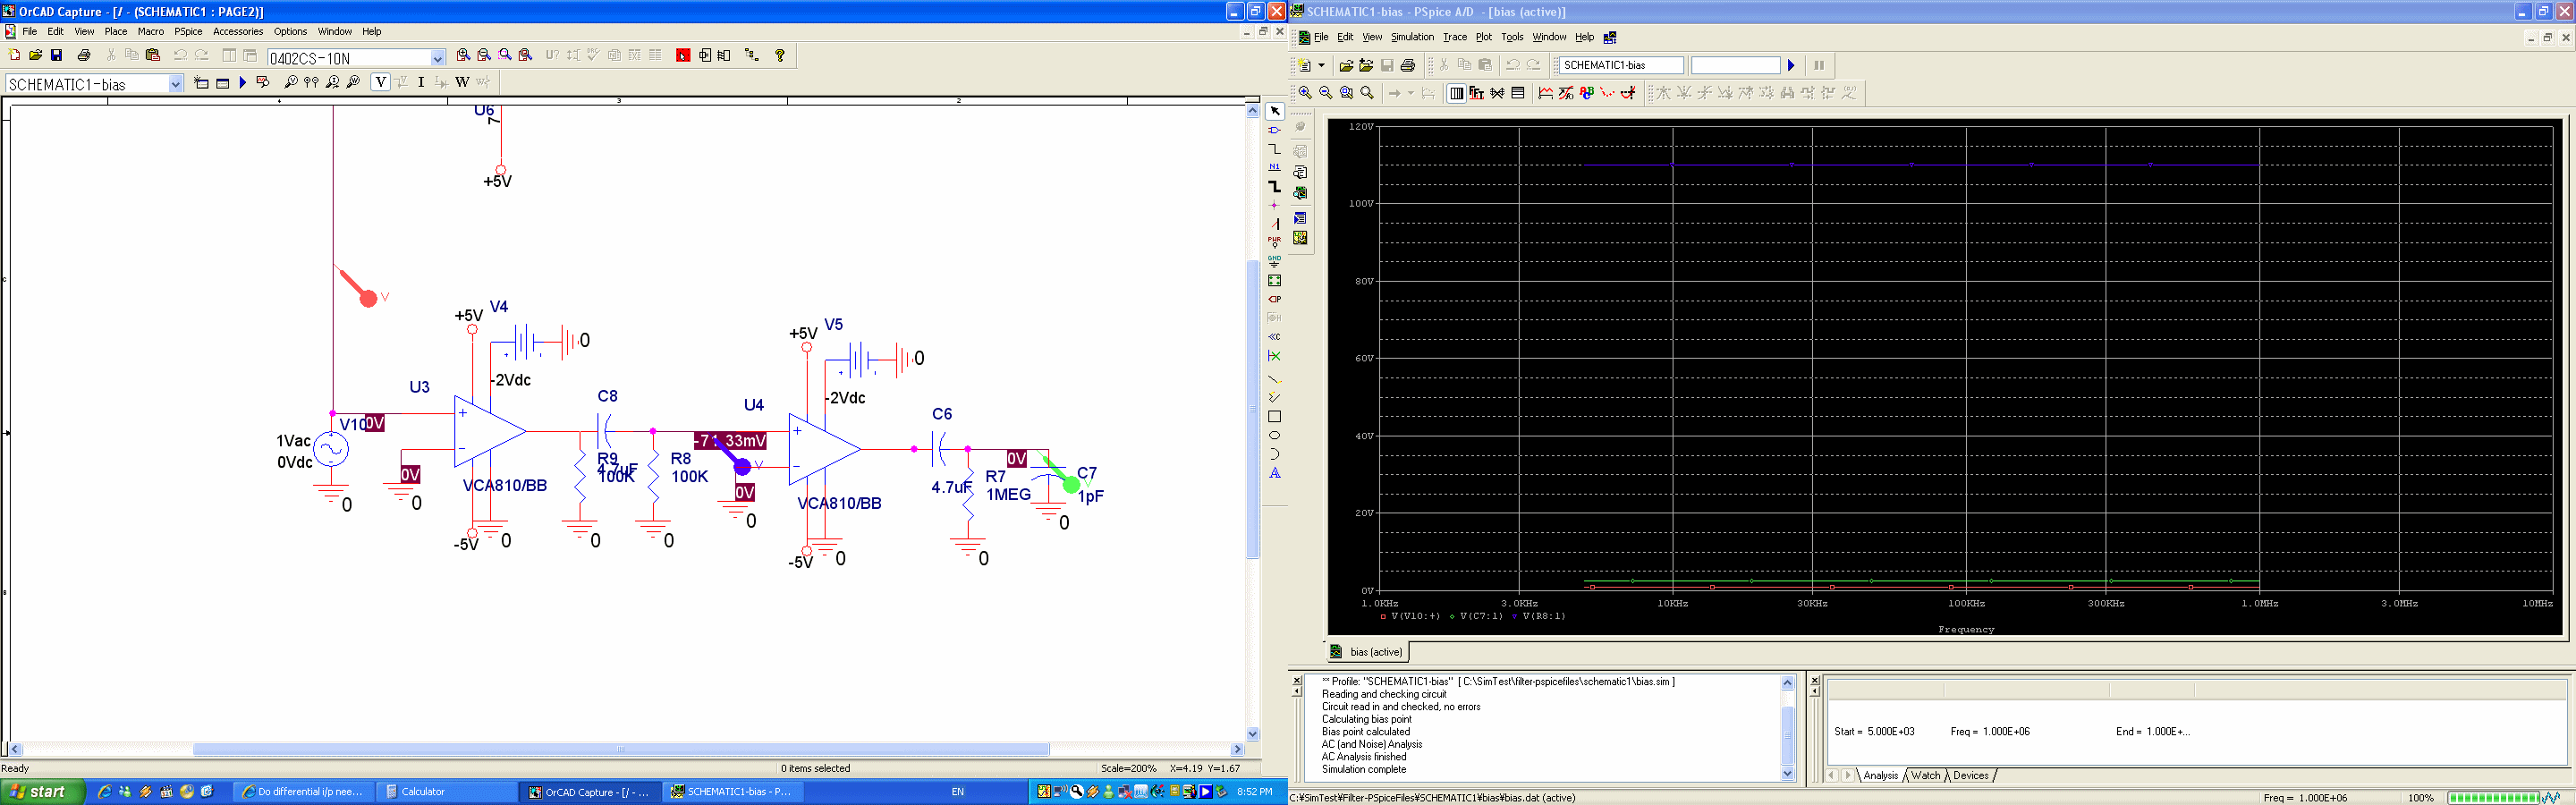The height and width of the screenshot is (805, 2576).
Task: Click Zoom to area icon in Capture
Action: (505, 55)
